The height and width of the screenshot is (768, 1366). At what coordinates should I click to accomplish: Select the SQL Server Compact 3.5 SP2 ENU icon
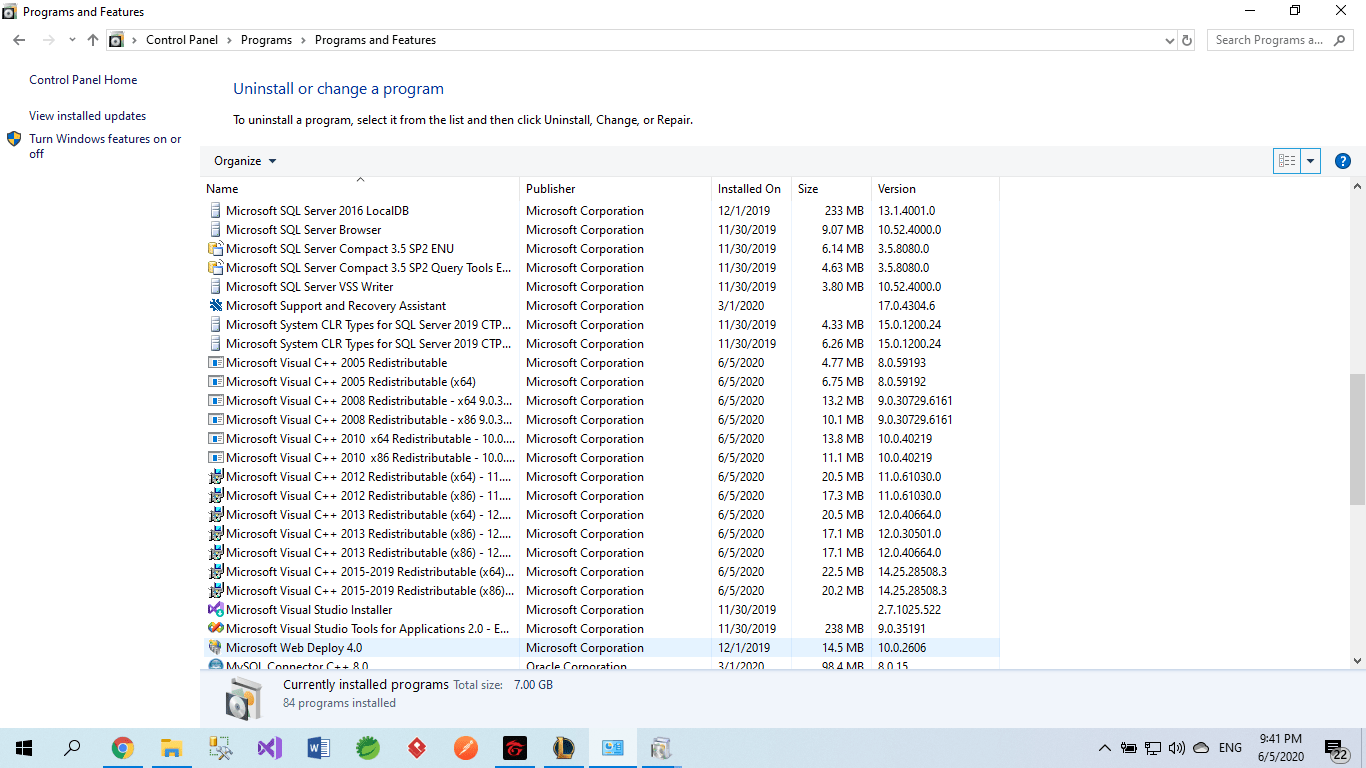click(x=215, y=249)
